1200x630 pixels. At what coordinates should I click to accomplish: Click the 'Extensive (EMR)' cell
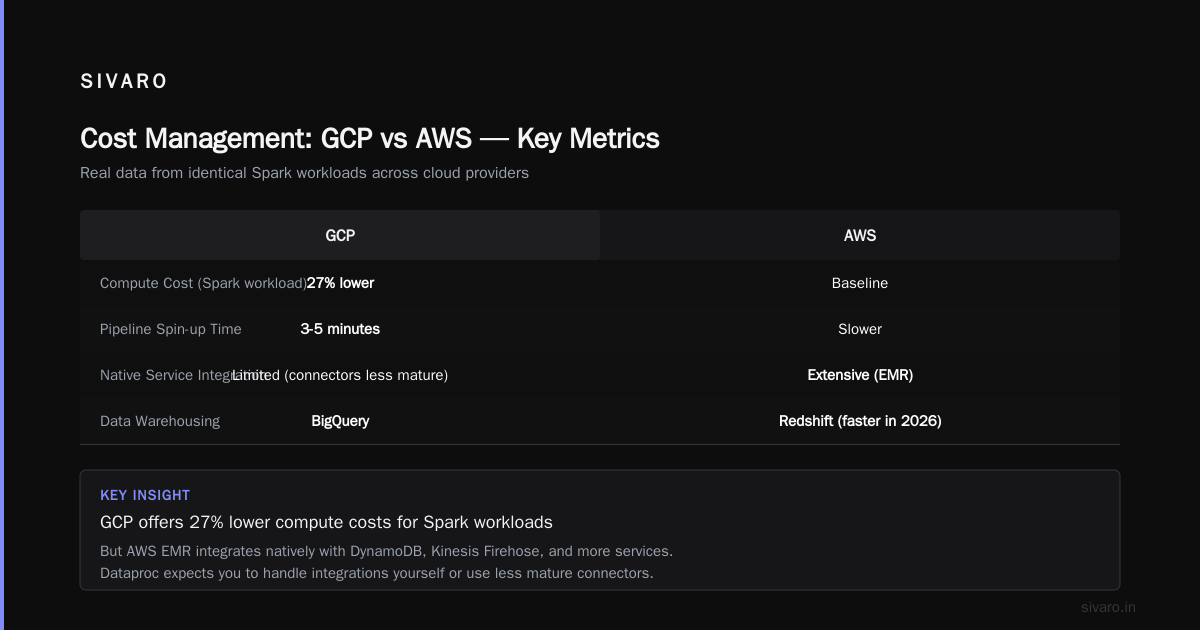(x=860, y=375)
